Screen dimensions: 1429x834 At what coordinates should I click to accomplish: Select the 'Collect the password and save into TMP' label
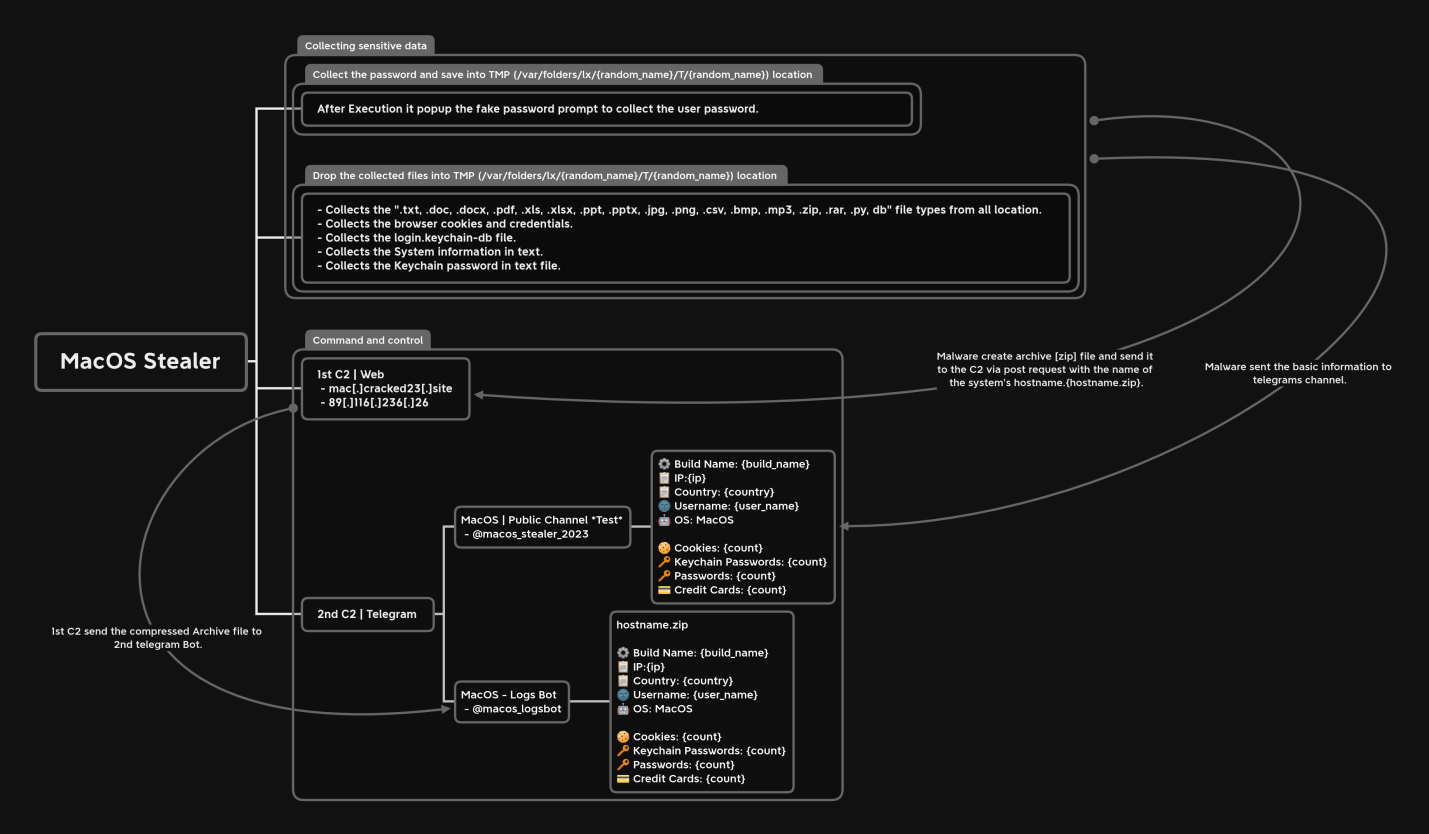click(563, 74)
